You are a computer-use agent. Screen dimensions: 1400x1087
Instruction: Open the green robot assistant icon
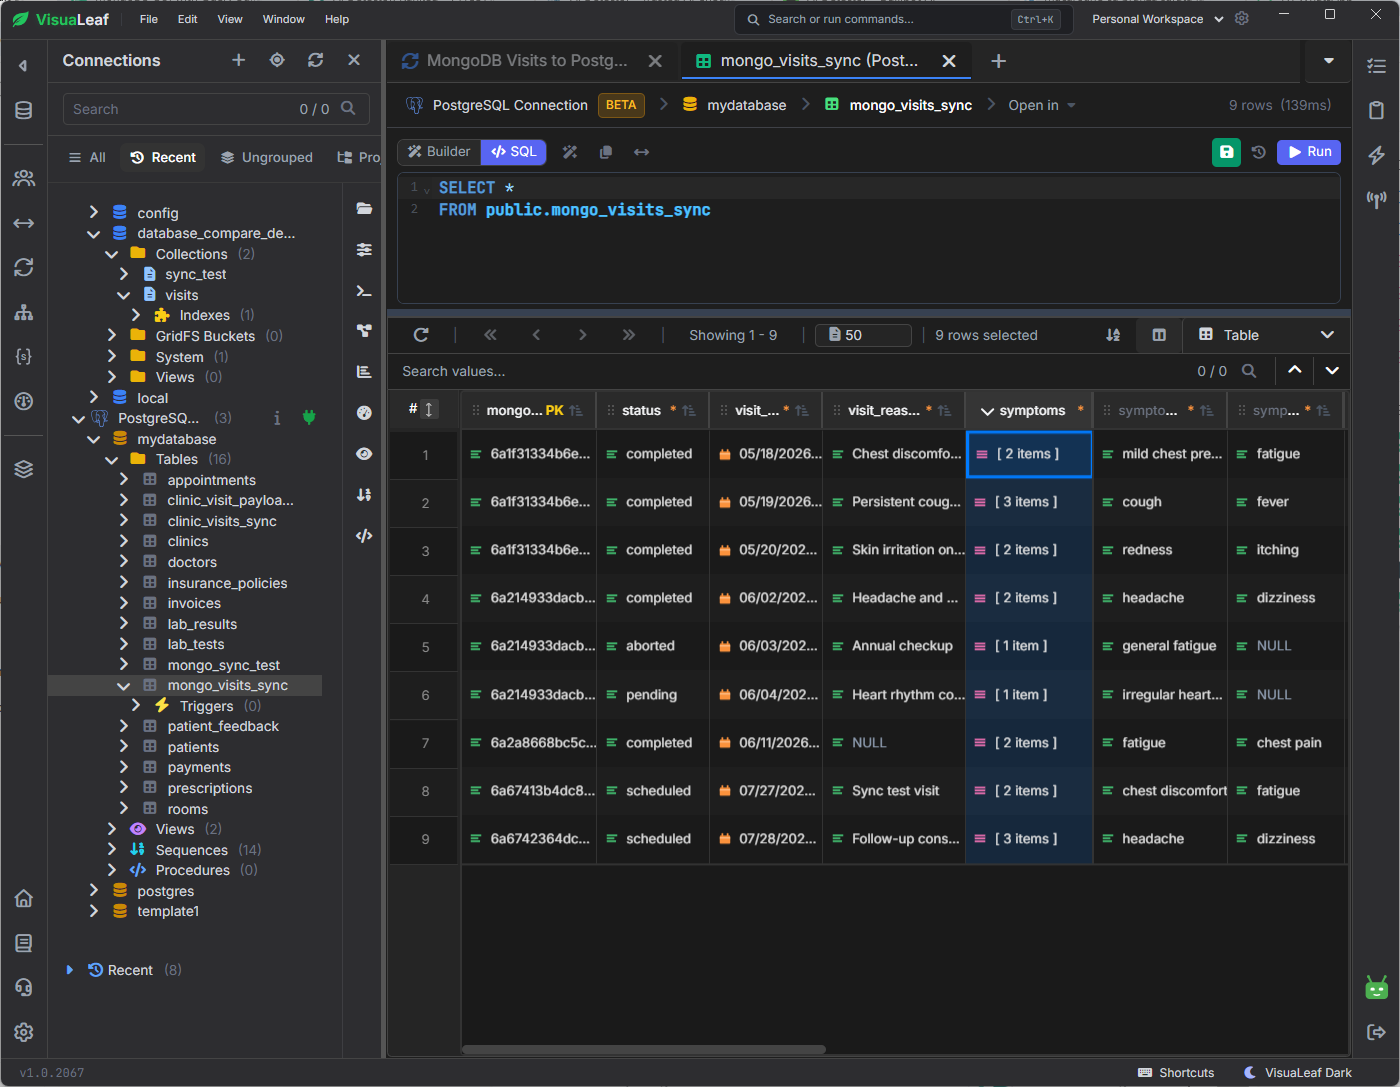click(1376, 988)
